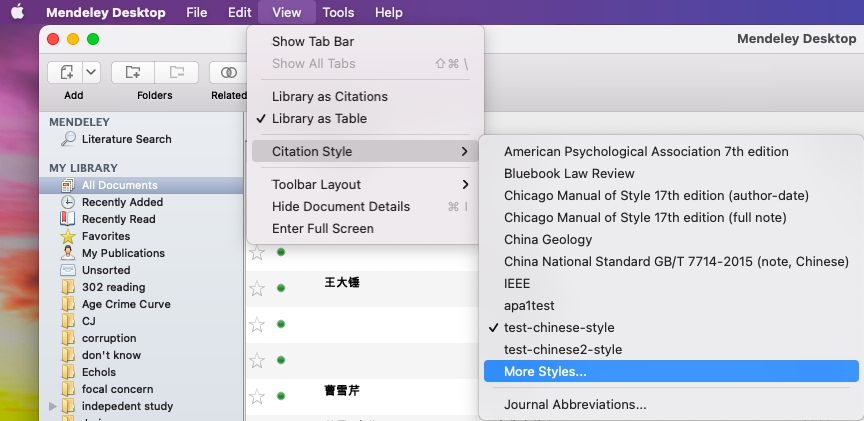Select American Psychological Association 7th edition style

671,151
